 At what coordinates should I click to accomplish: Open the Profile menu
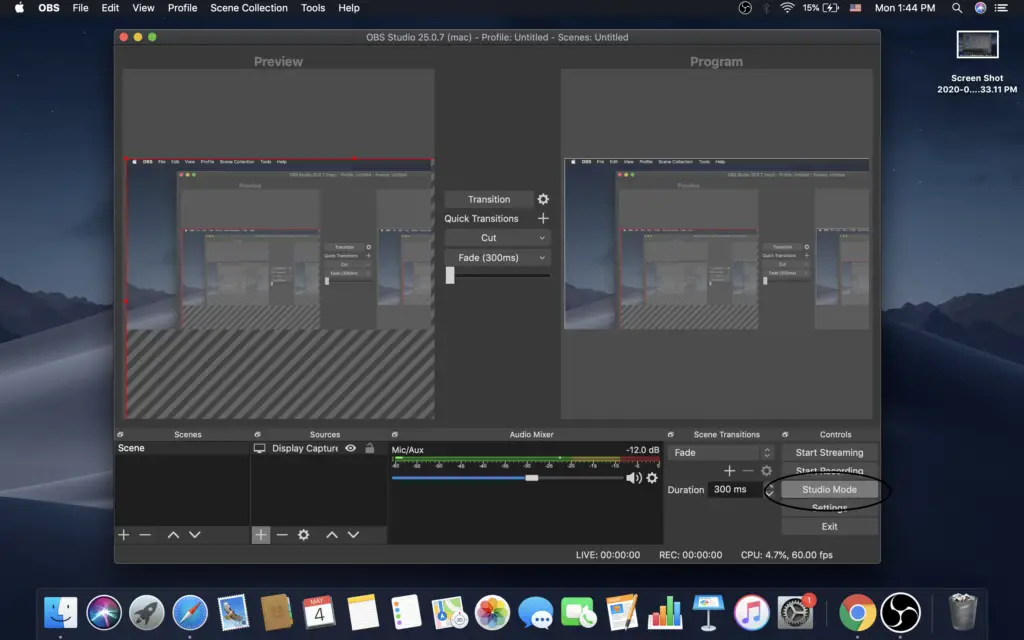(182, 8)
